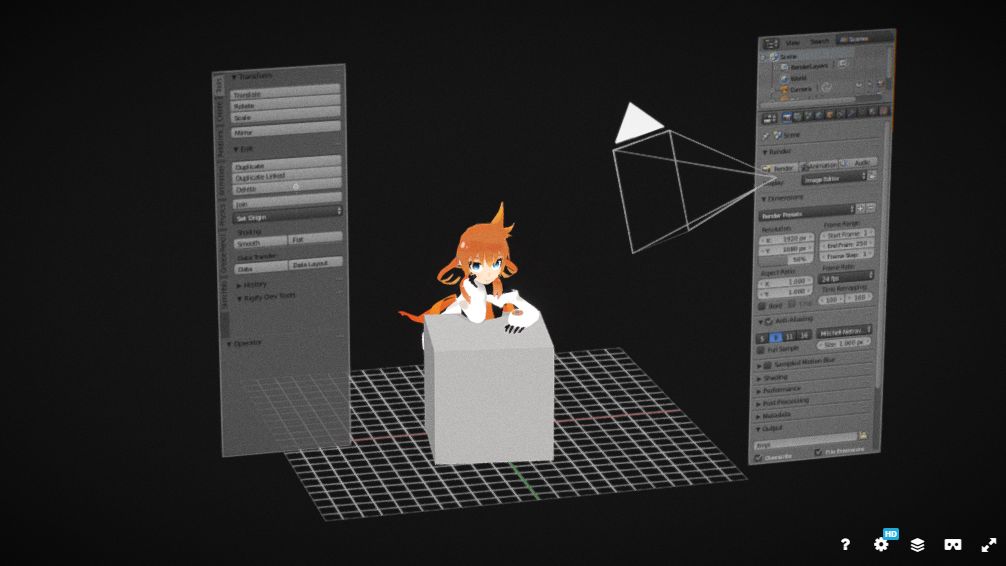Expand the Post Processing section

[782, 402]
